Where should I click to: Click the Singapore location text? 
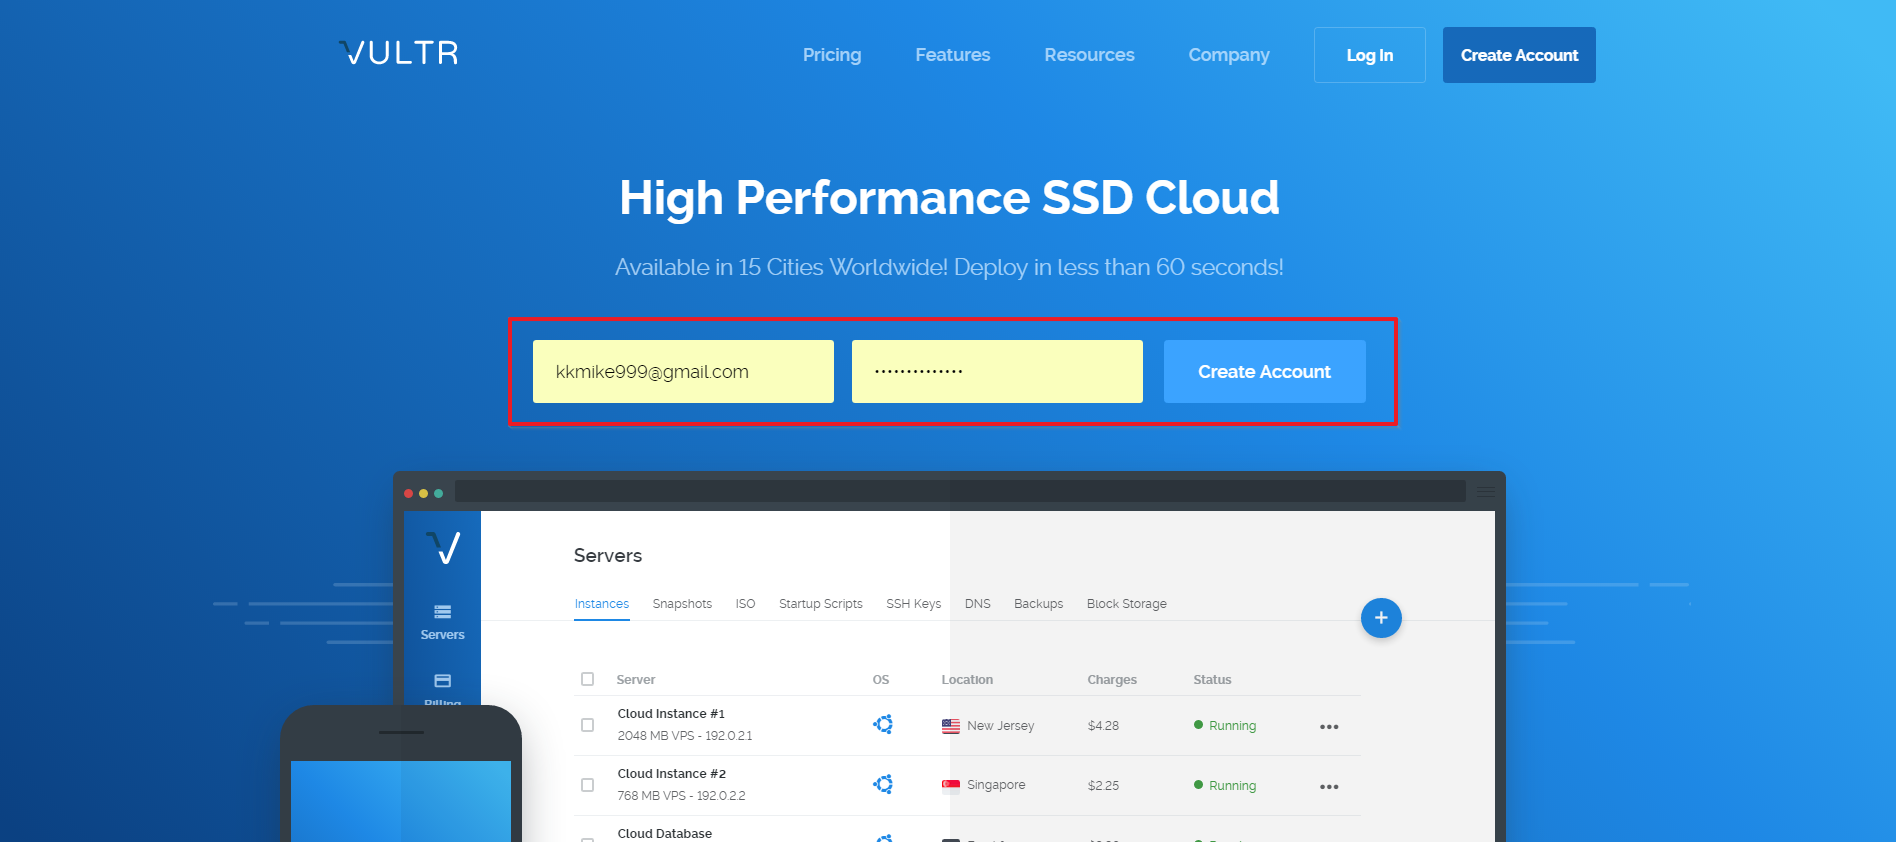(996, 785)
